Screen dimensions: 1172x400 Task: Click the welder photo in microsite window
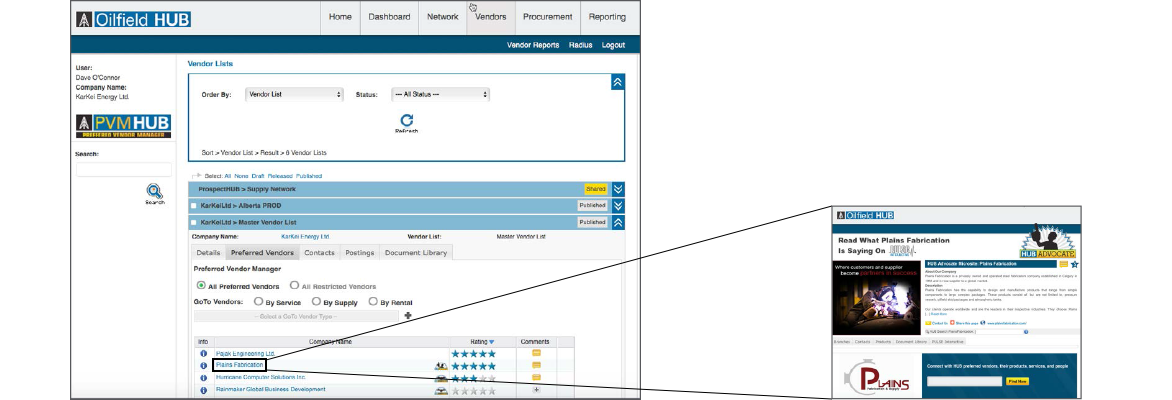click(876, 298)
